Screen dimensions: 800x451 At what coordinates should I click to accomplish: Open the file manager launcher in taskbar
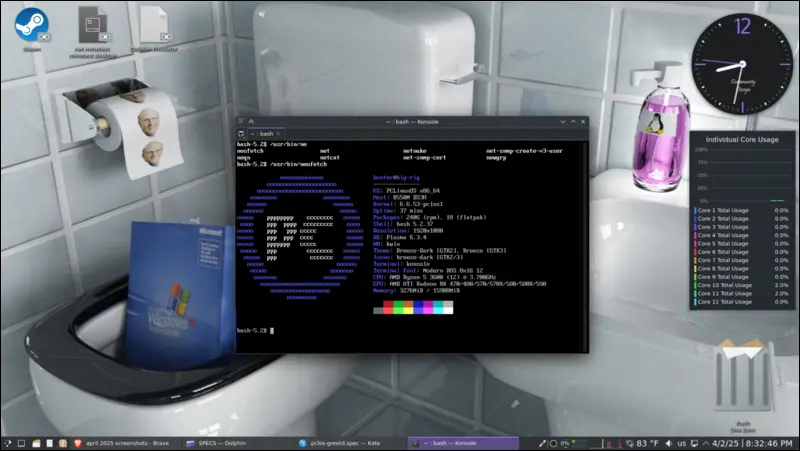point(36,443)
